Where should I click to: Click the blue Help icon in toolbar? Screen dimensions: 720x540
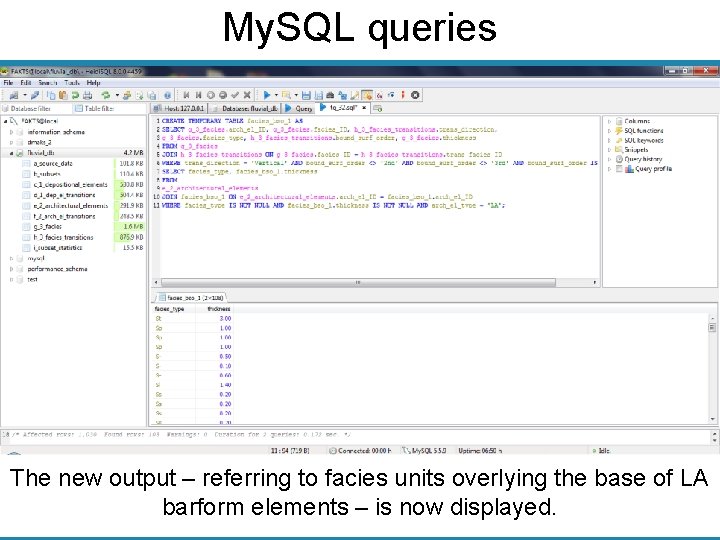(x=167, y=95)
